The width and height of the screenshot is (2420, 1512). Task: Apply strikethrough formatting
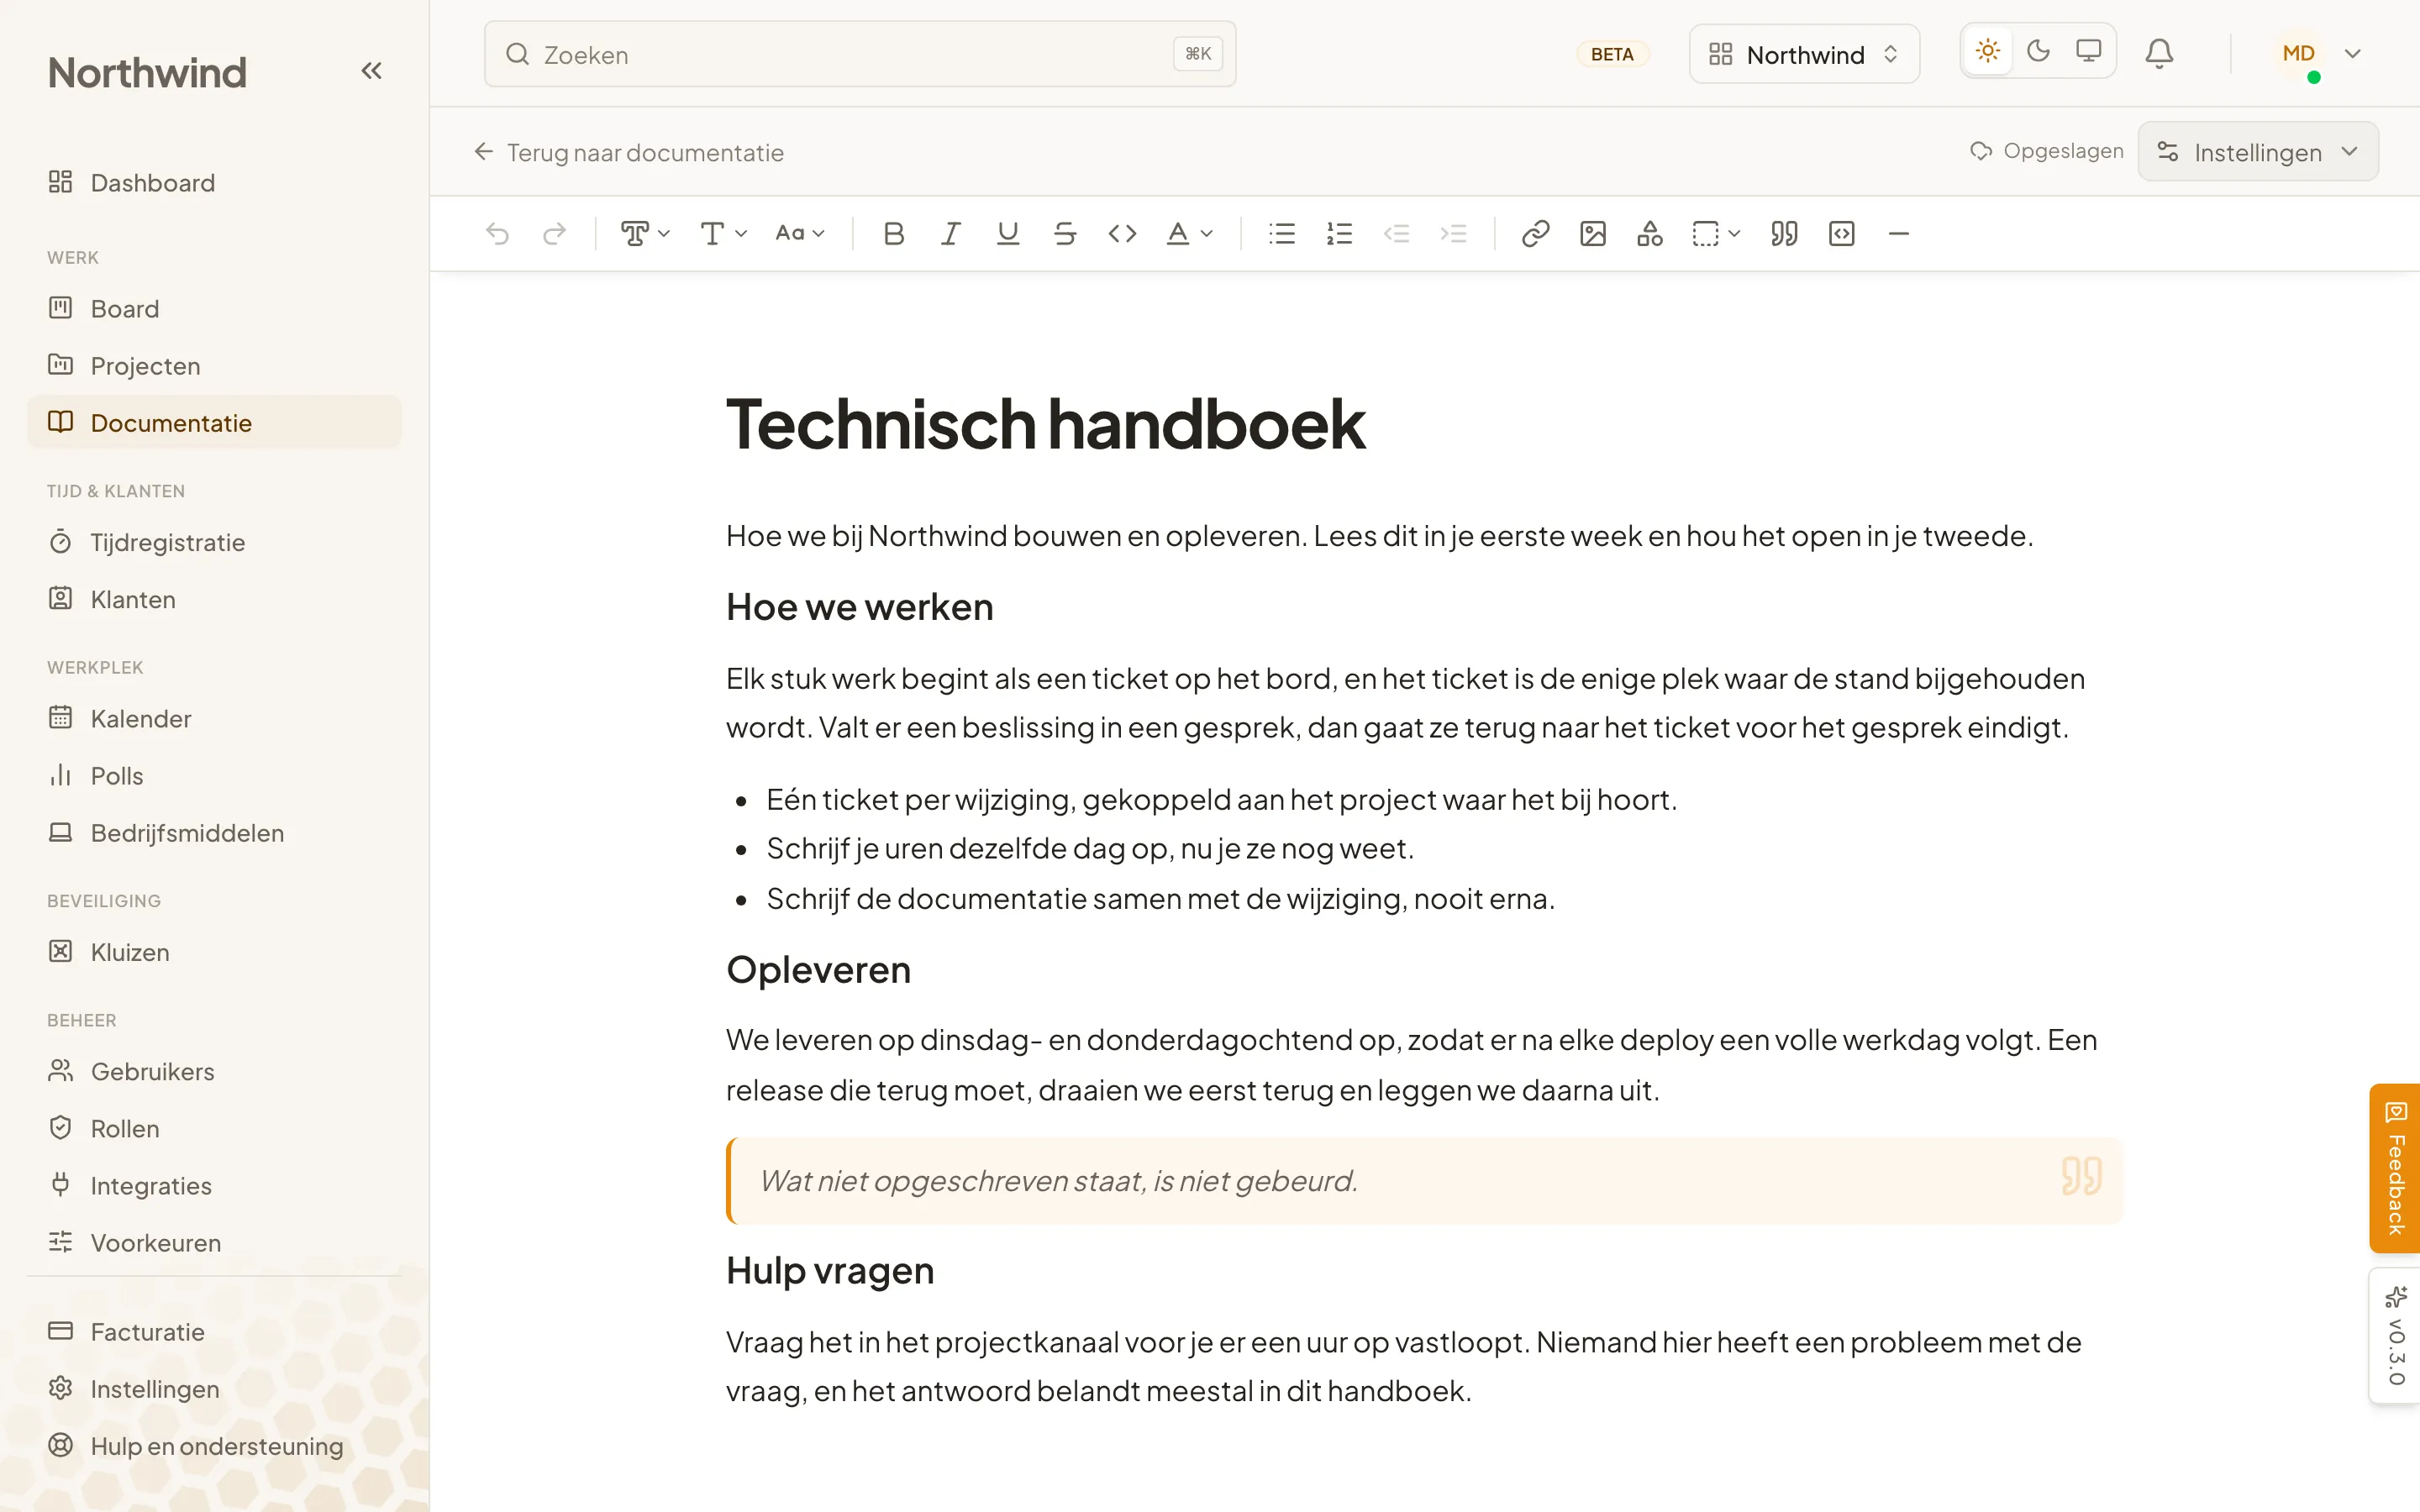[x=1065, y=234]
